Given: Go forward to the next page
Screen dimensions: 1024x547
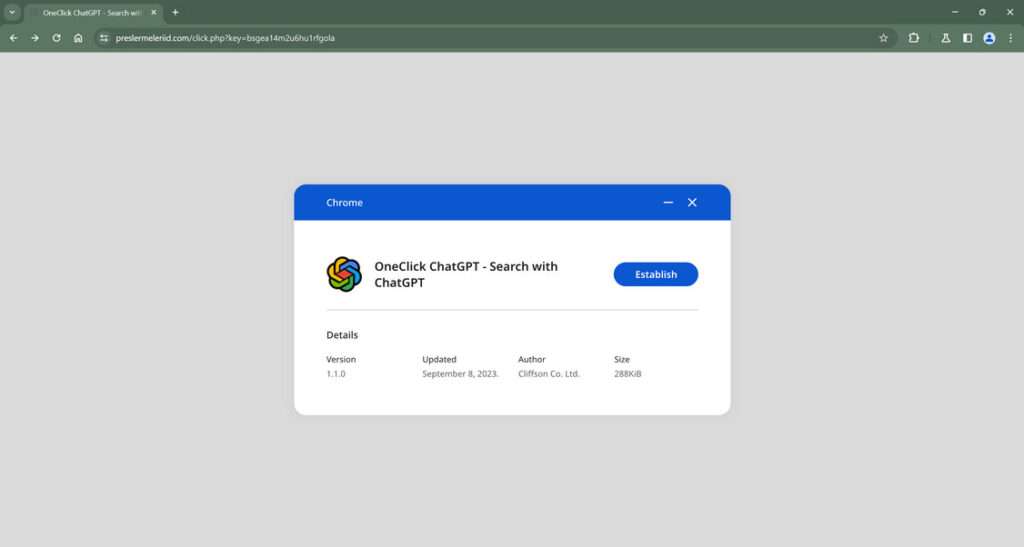Looking at the screenshot, I should (35, 38).
